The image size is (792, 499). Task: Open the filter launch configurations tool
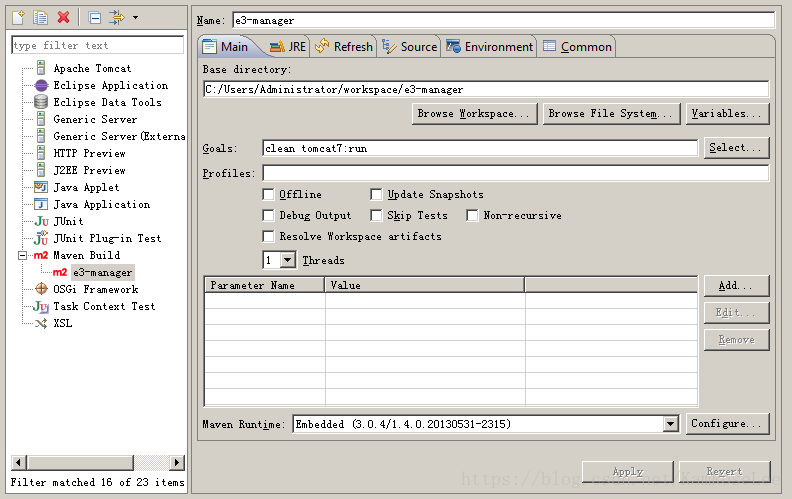117,18
